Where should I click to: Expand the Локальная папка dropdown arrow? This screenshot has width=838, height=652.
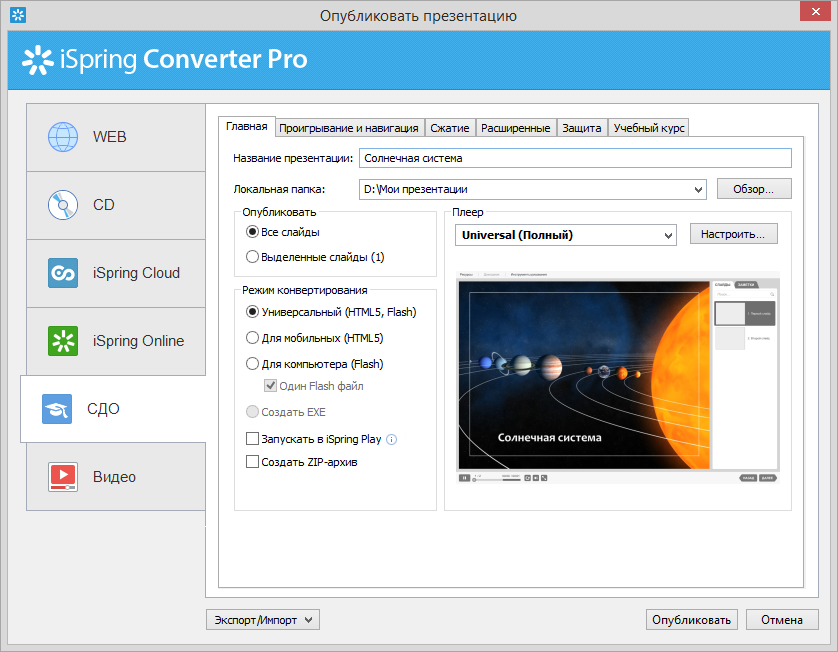pos(698,190)
